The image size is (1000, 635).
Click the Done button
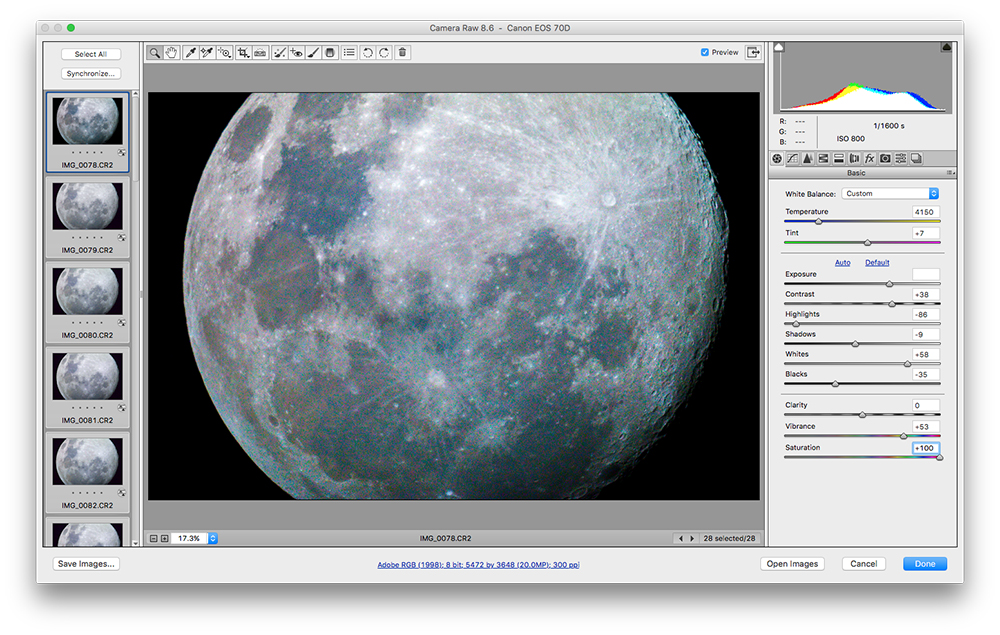coord(925,564)
